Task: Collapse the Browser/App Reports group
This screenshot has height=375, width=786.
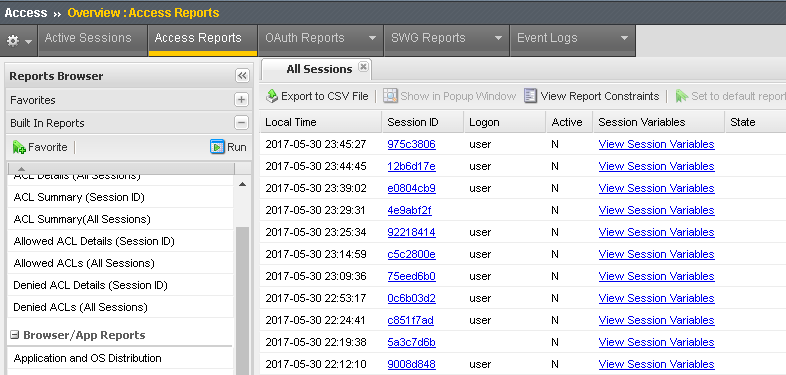Action: (x=15, y=335)
